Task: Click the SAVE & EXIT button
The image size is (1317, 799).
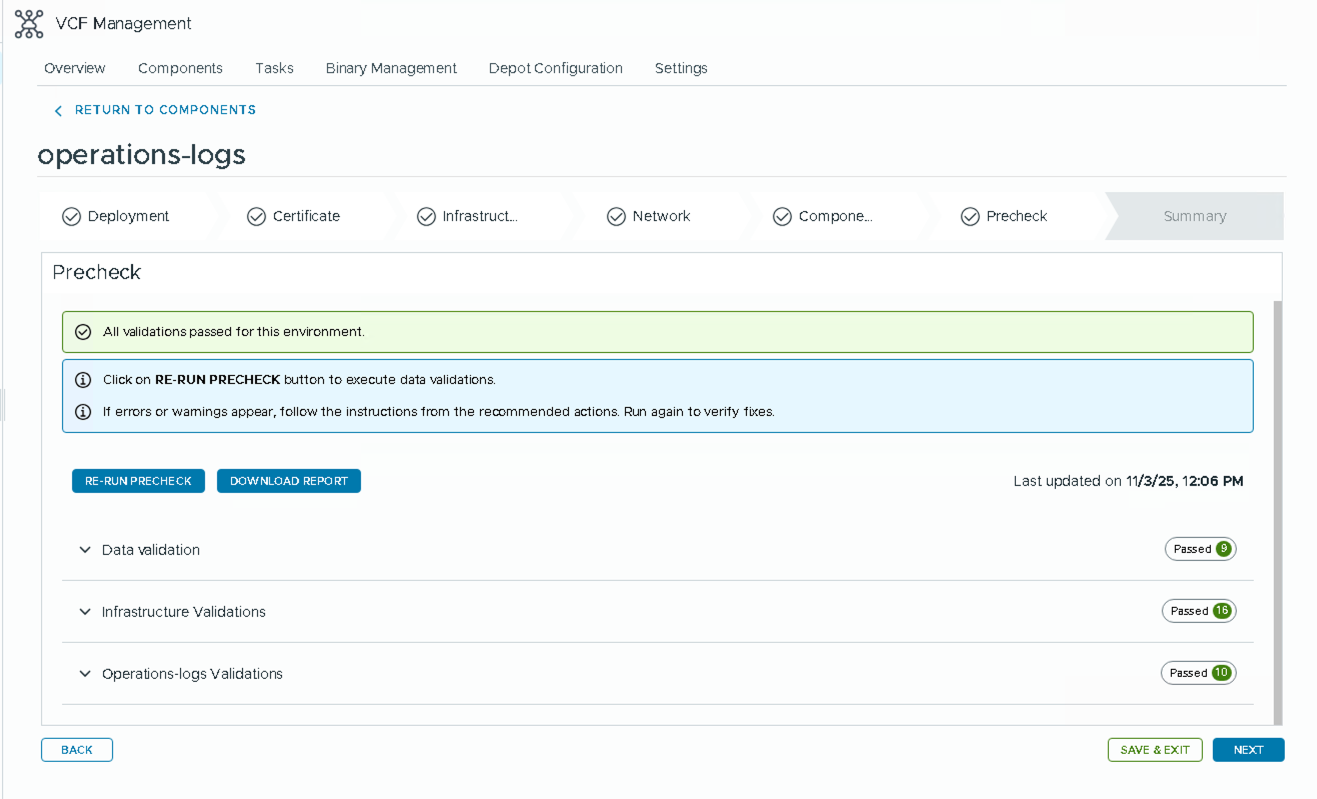Action: click(x=1154, y=750)
